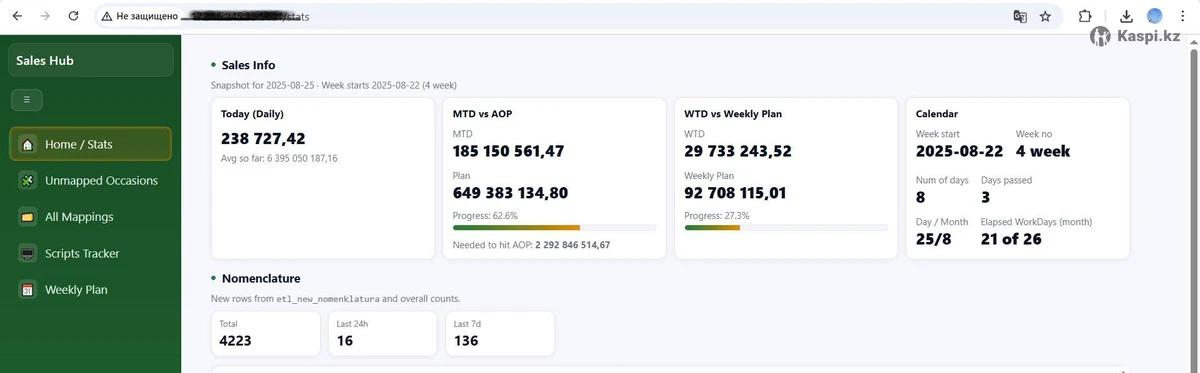Screen dimensions: 1200x373
Task: Click the browser back arrow
Action: [17, 16]
